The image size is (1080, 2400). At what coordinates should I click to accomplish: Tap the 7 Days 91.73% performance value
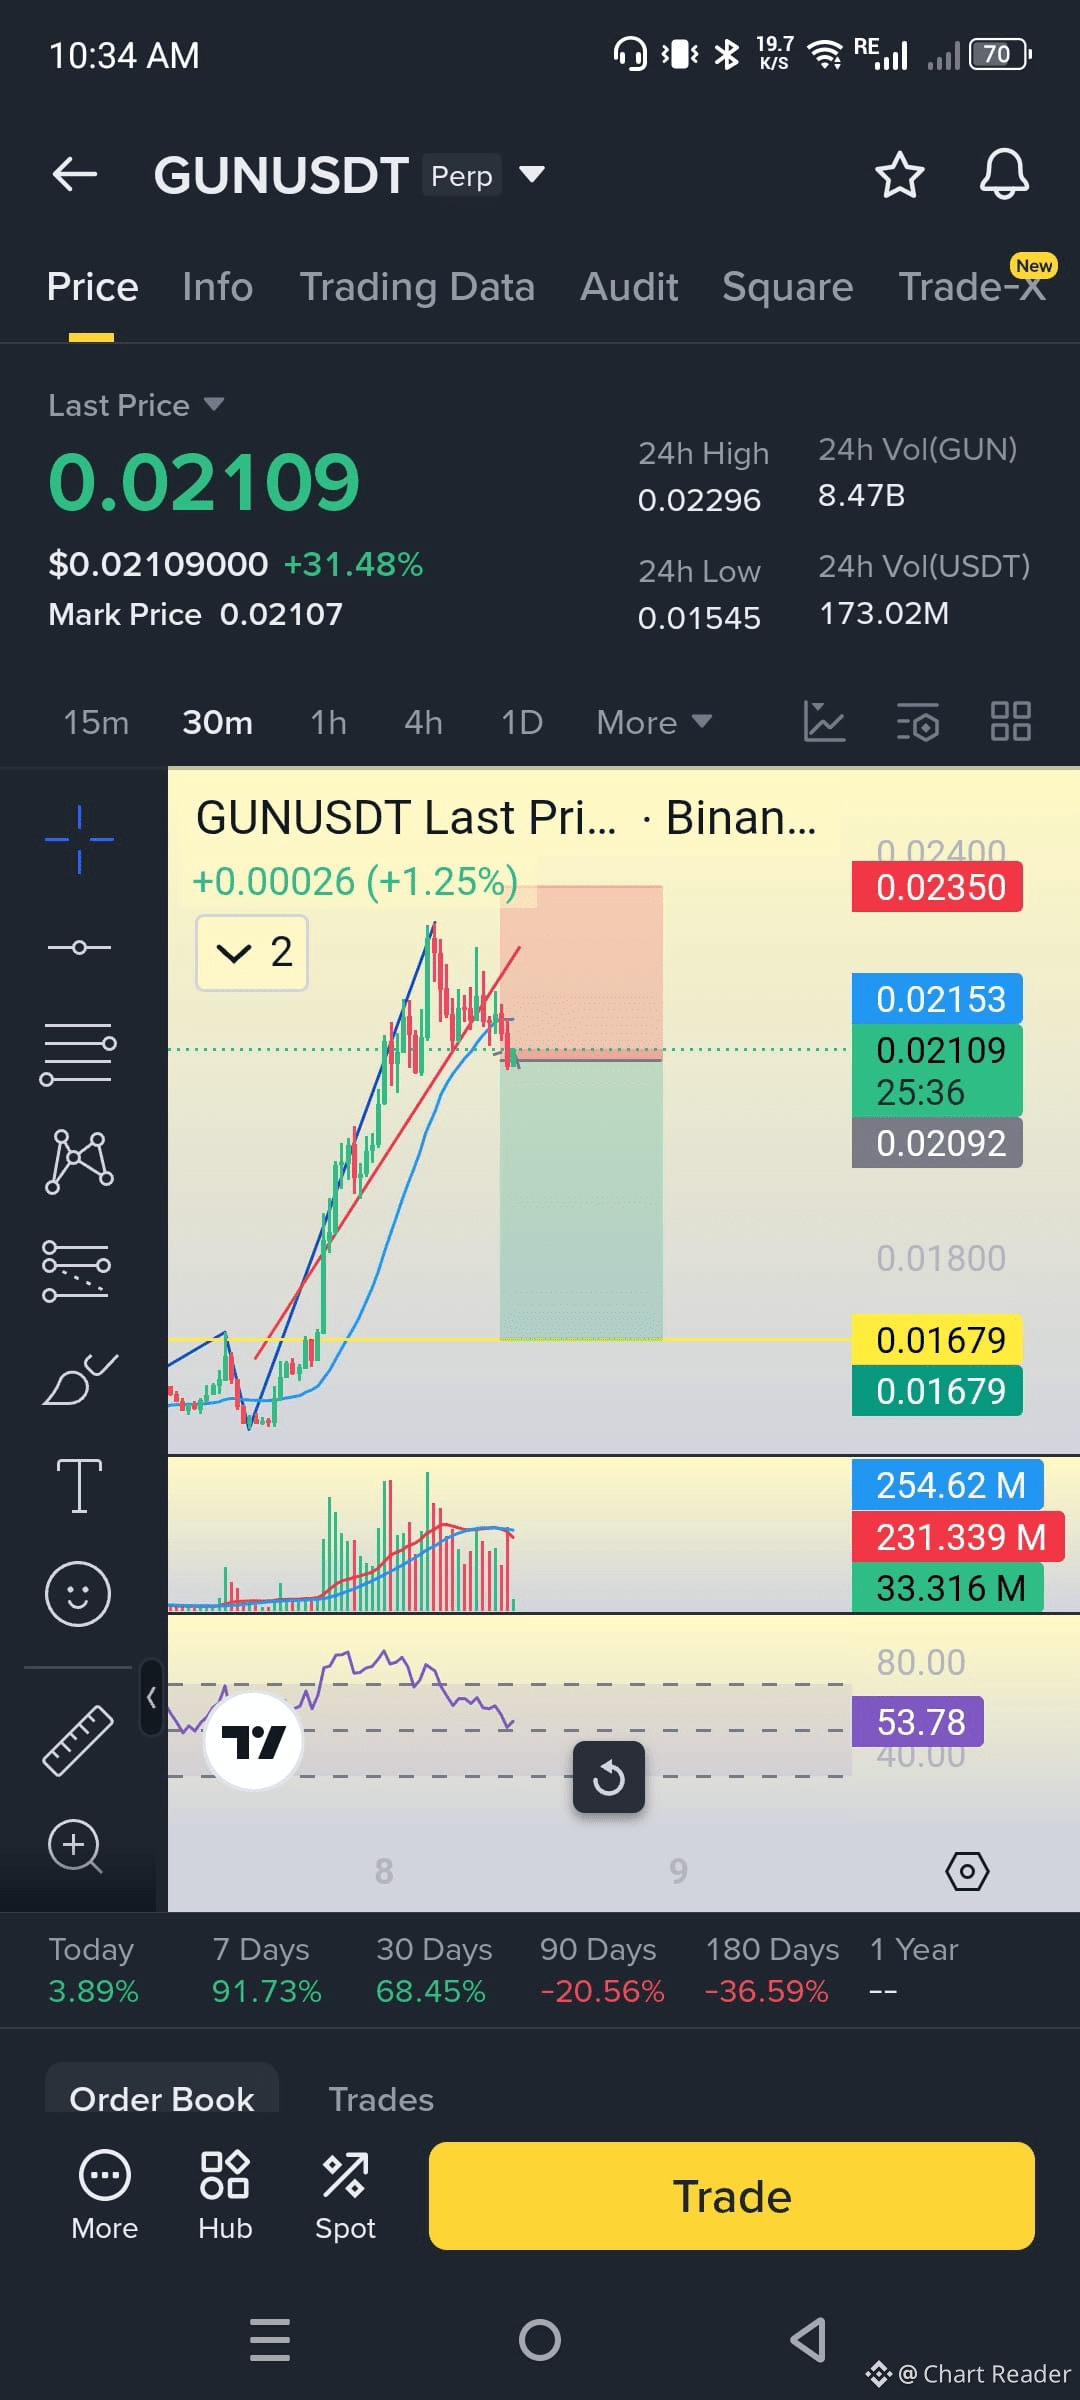click(266, 1991)
